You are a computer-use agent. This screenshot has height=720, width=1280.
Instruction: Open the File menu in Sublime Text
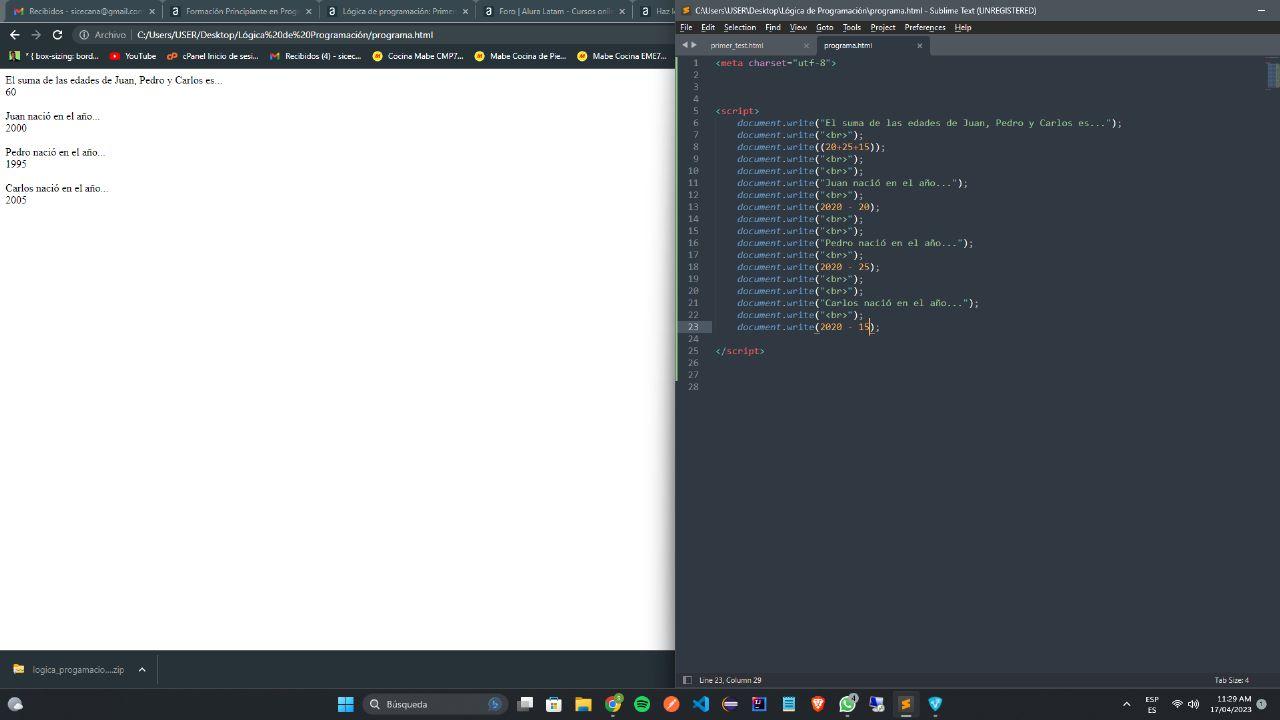pos(686,27)
